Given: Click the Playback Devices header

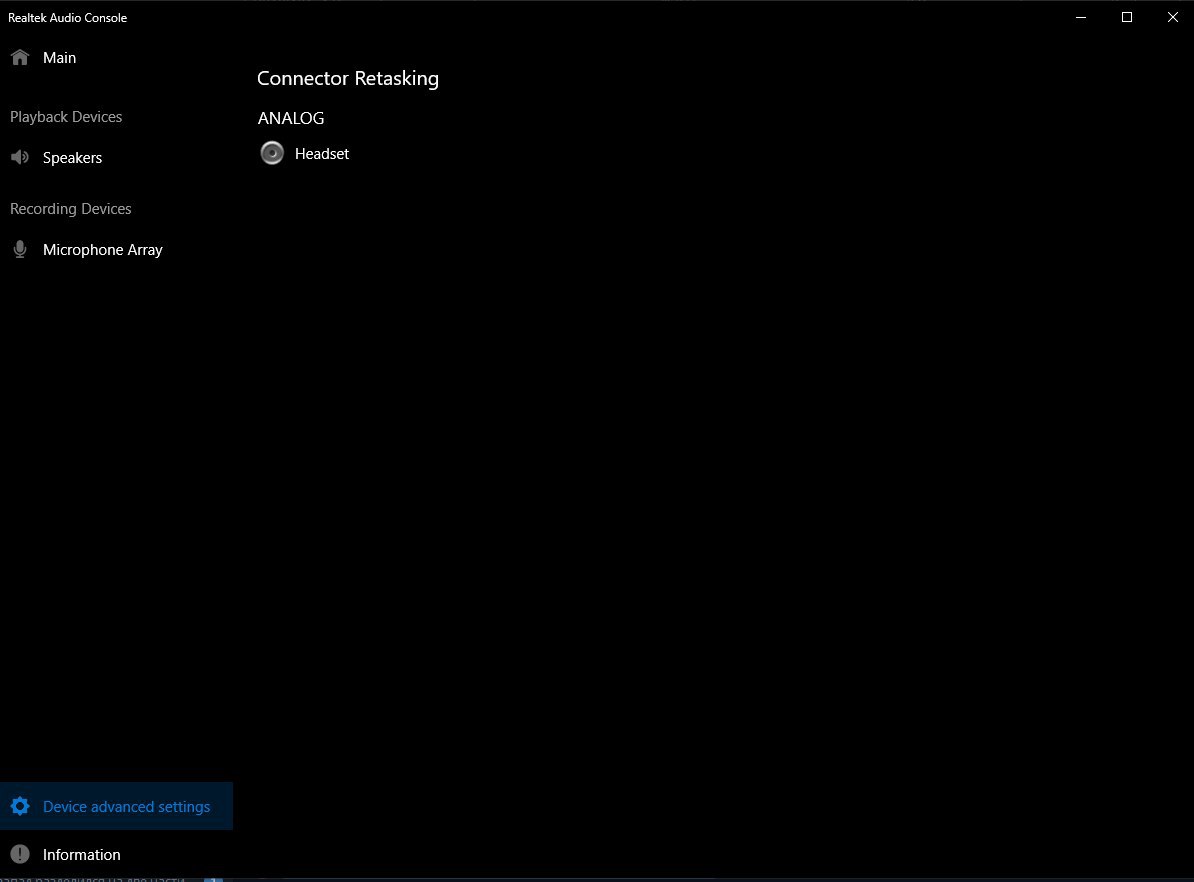Looking at the screenshot, I should (x=66, y=117).
